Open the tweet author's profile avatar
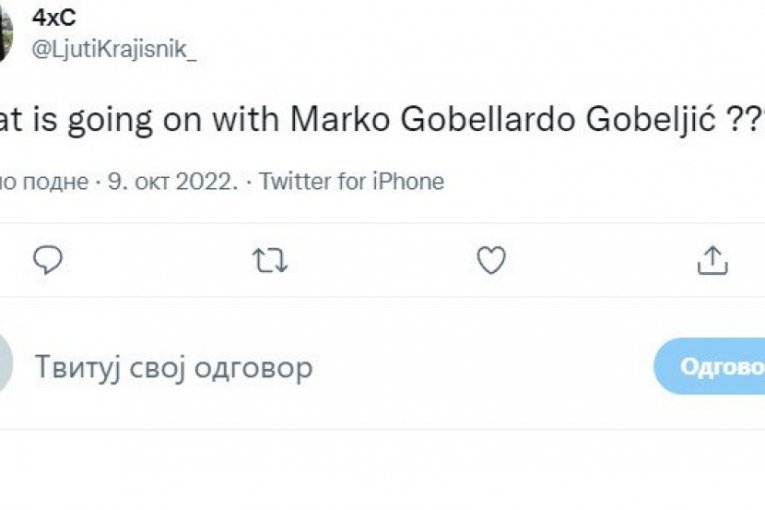The width and height of the screenshot is (765, 510). [5, 34]
